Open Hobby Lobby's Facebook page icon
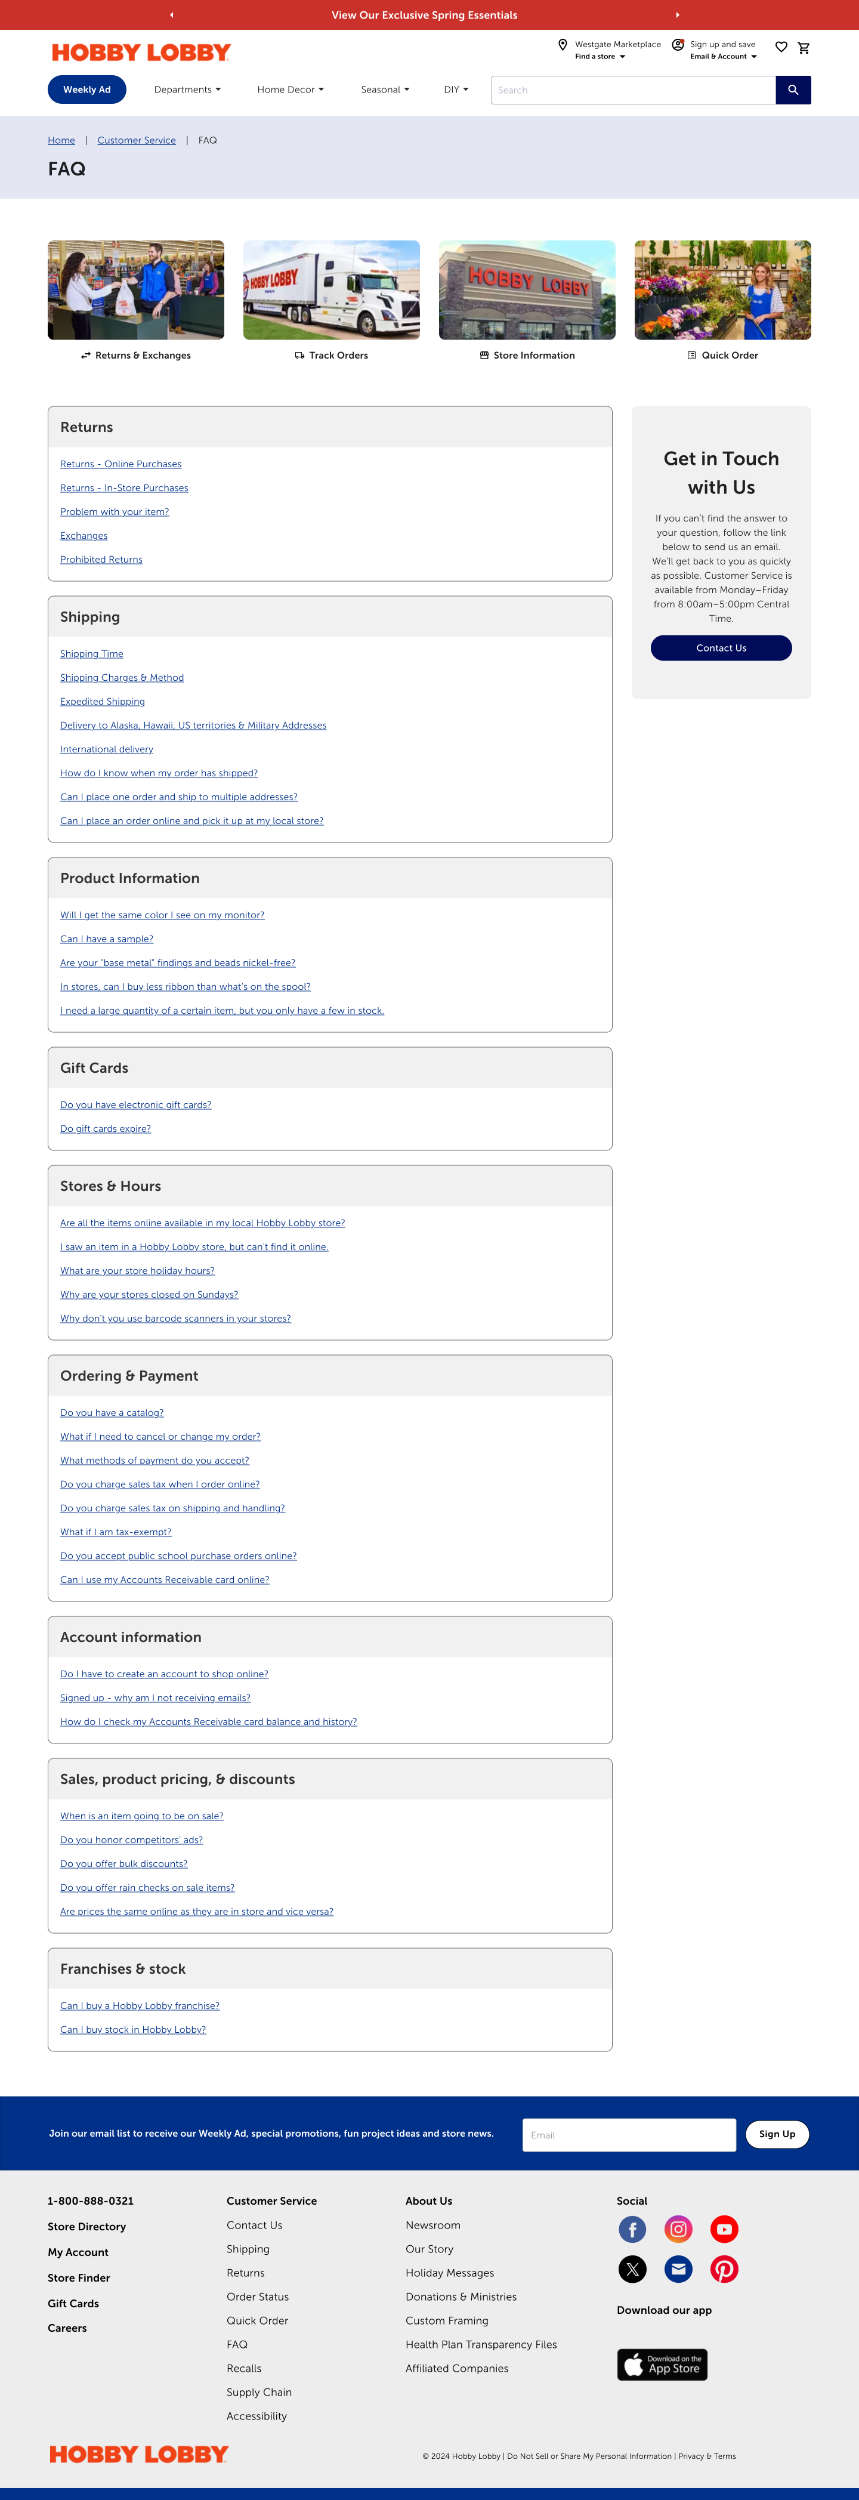The height and width of the screenshot is (2500, 859). point(632,2229)
